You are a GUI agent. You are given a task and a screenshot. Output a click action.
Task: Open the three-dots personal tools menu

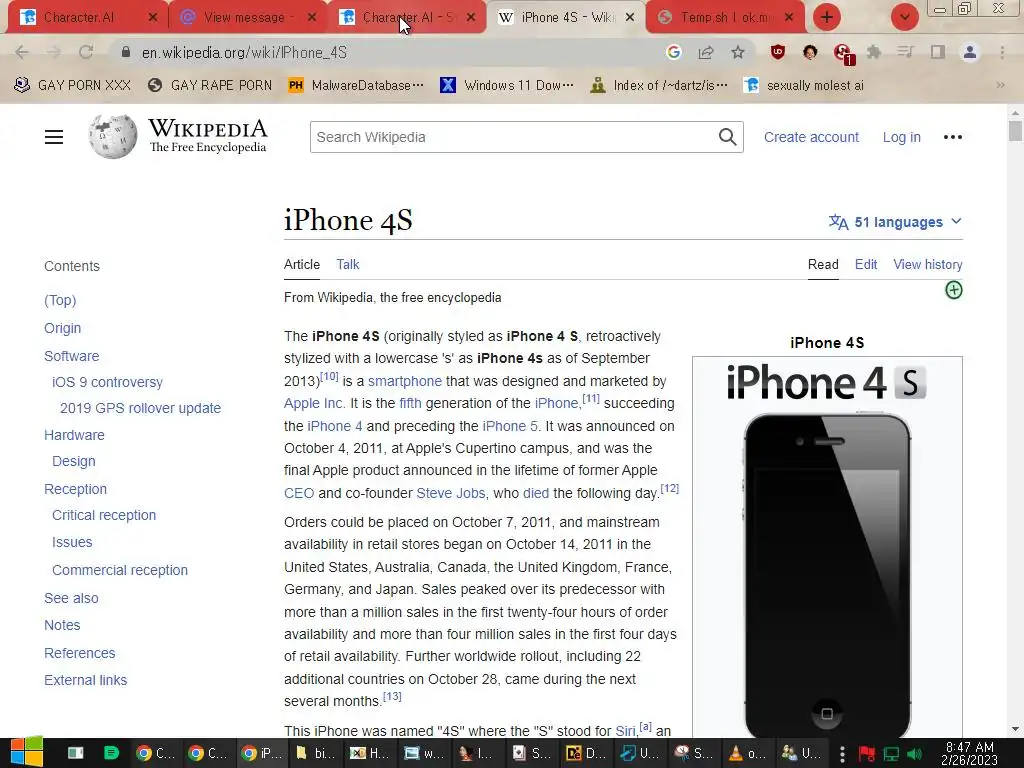pyautogui.click(x=953, y=137)
